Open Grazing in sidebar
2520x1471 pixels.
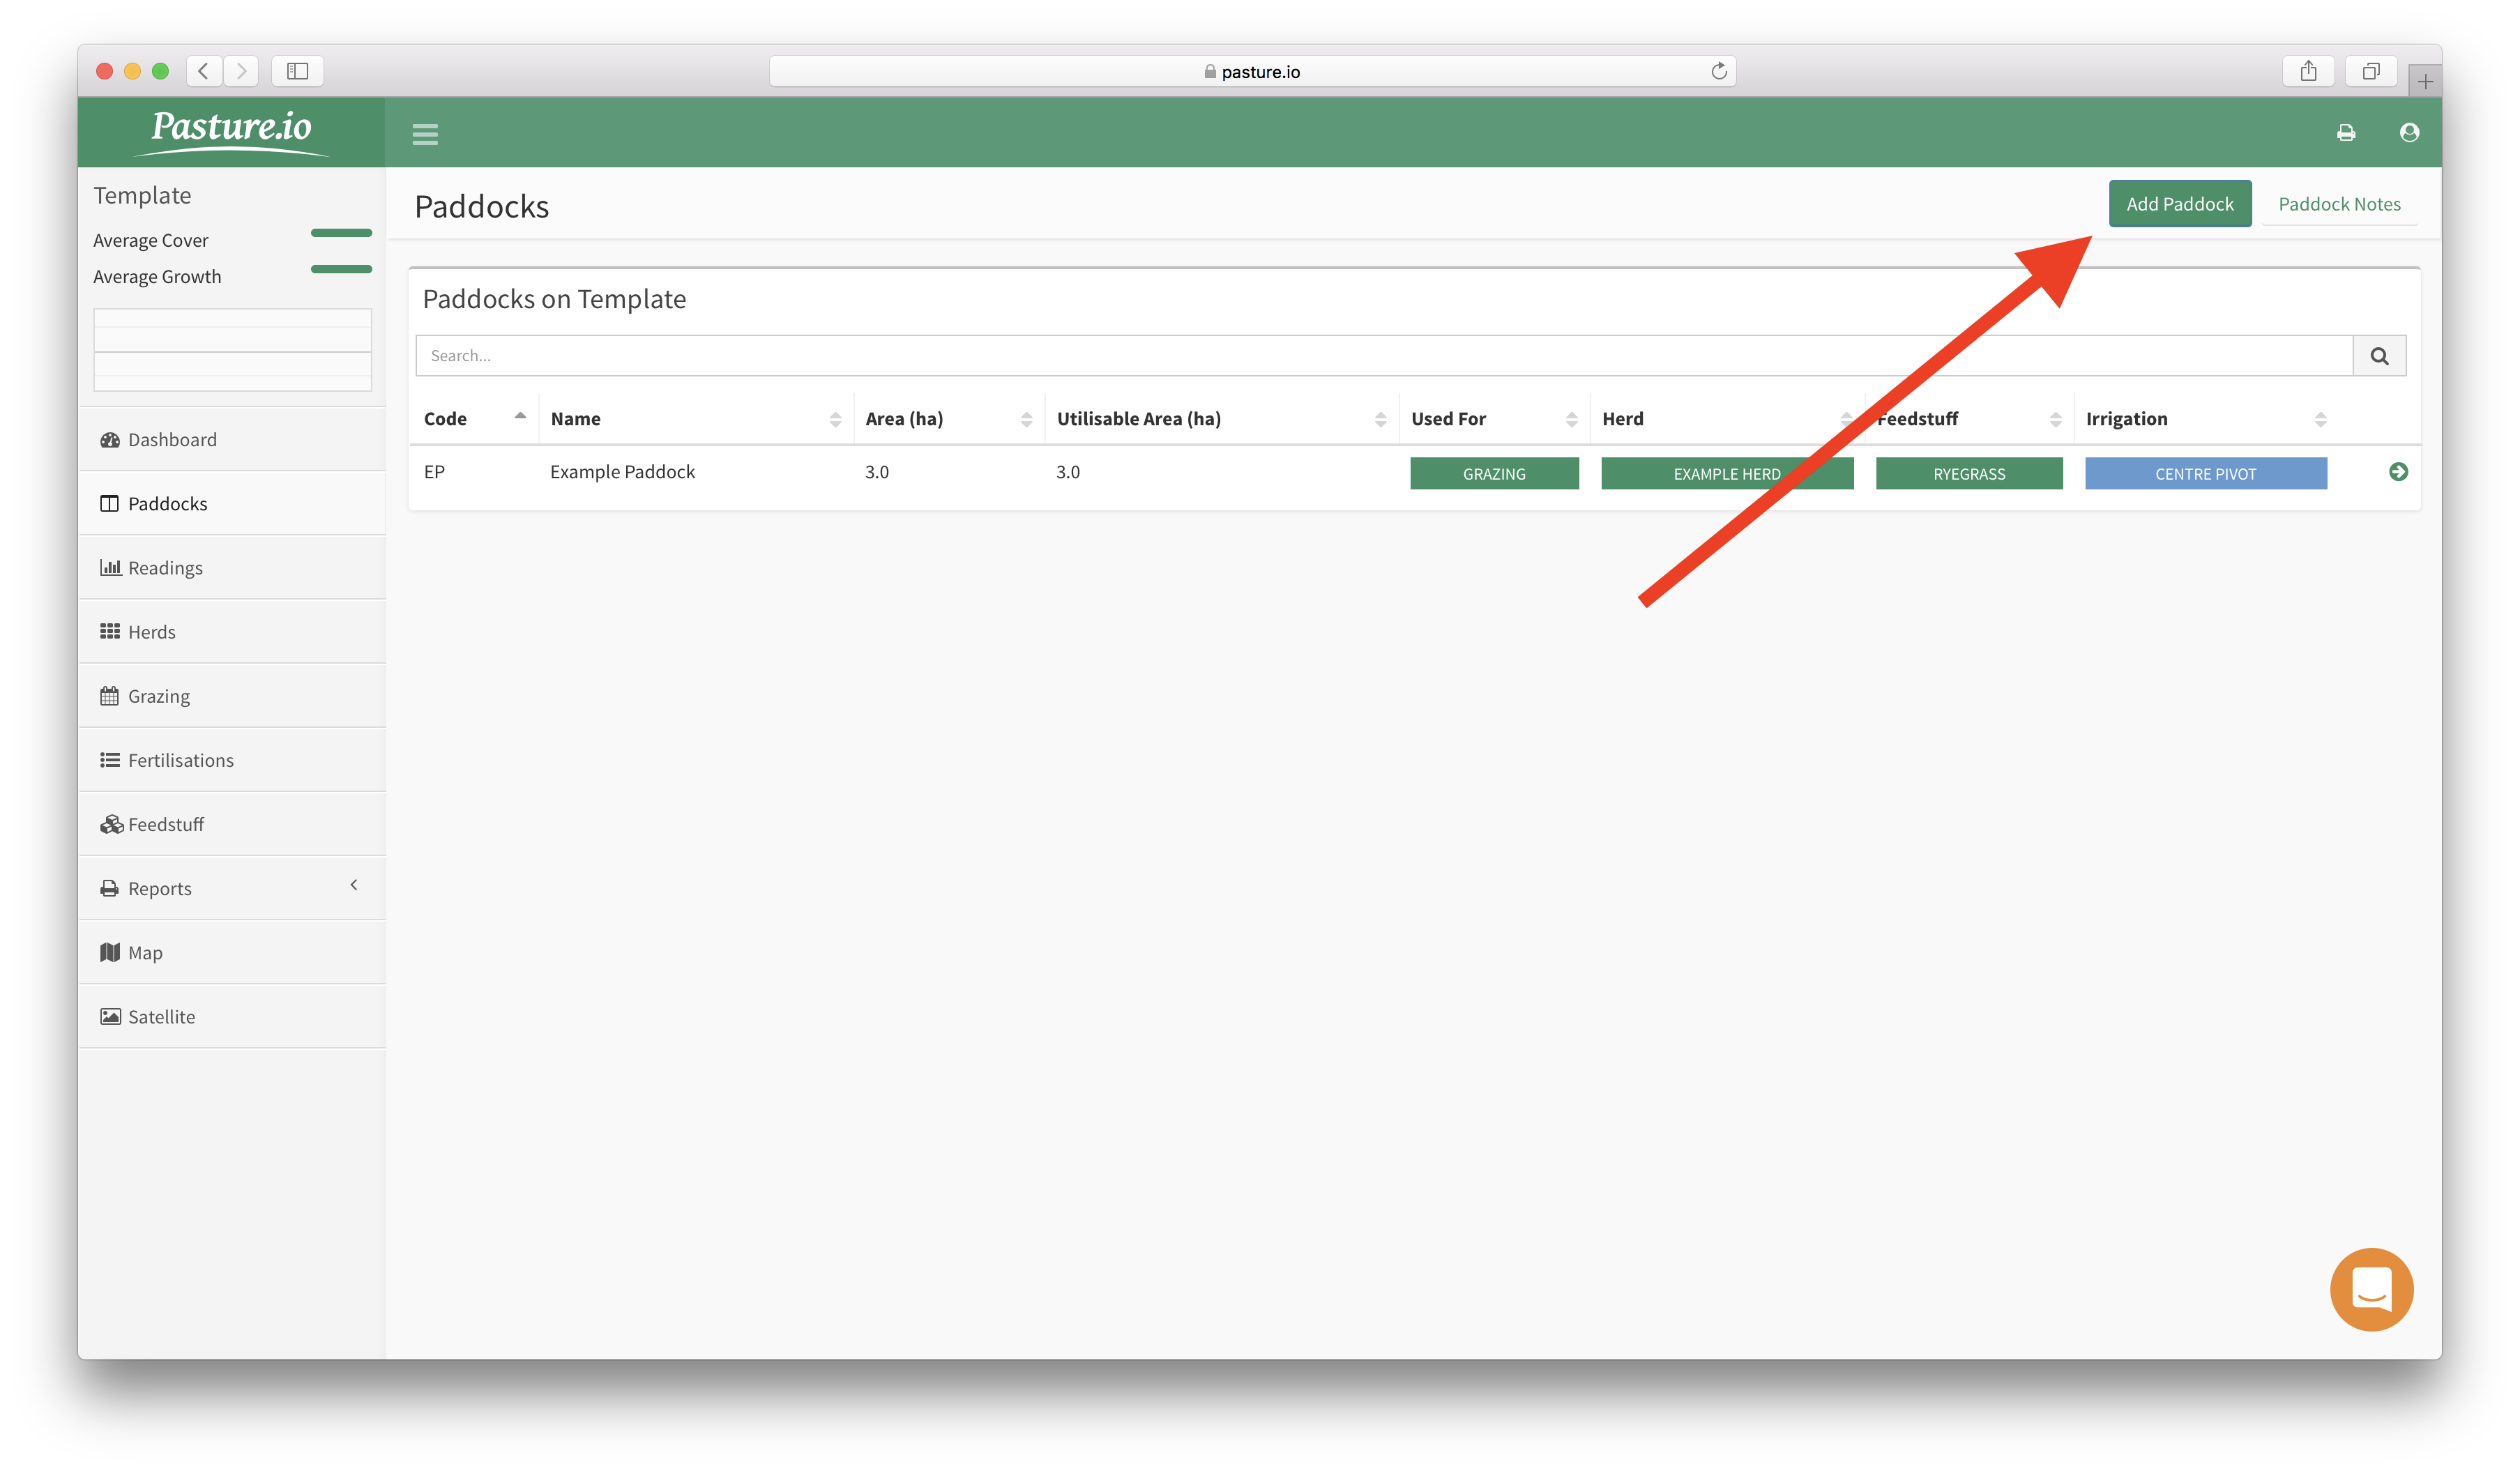[x=232, y=696]
